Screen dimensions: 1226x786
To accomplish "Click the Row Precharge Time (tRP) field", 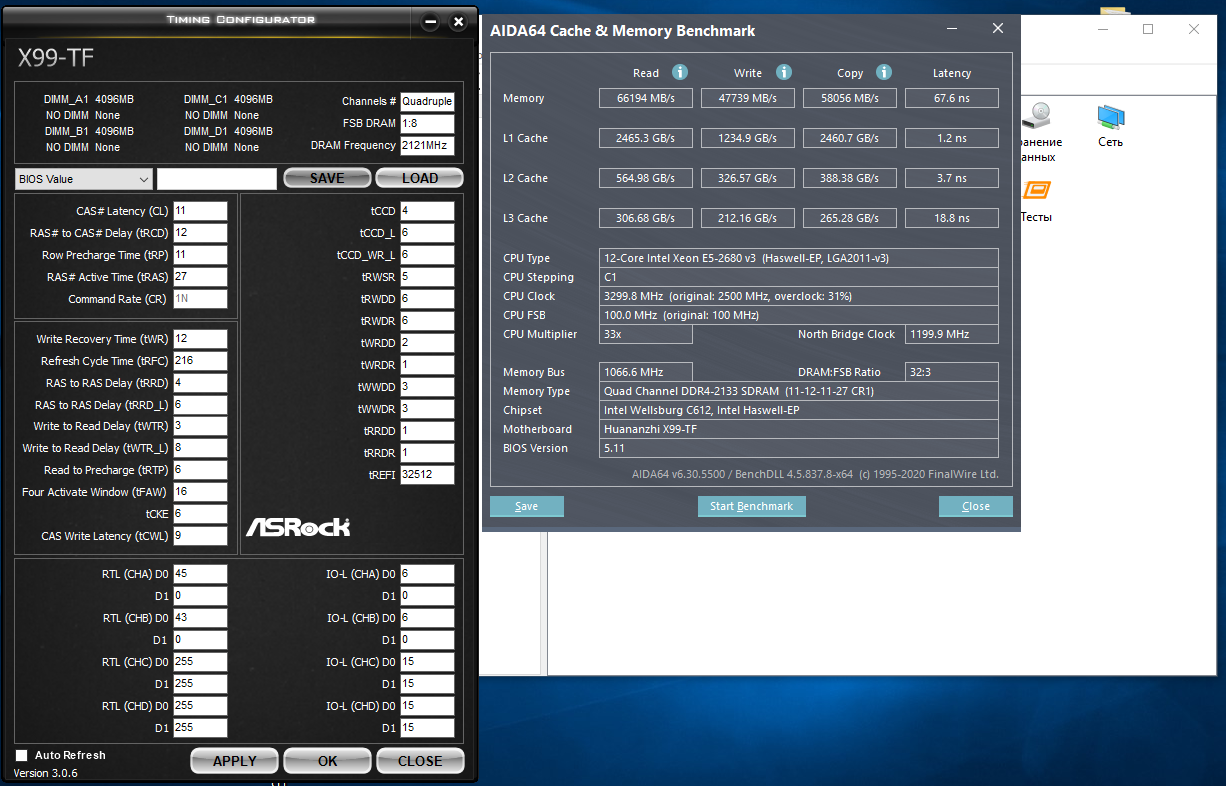I will (x=200, y=255).
